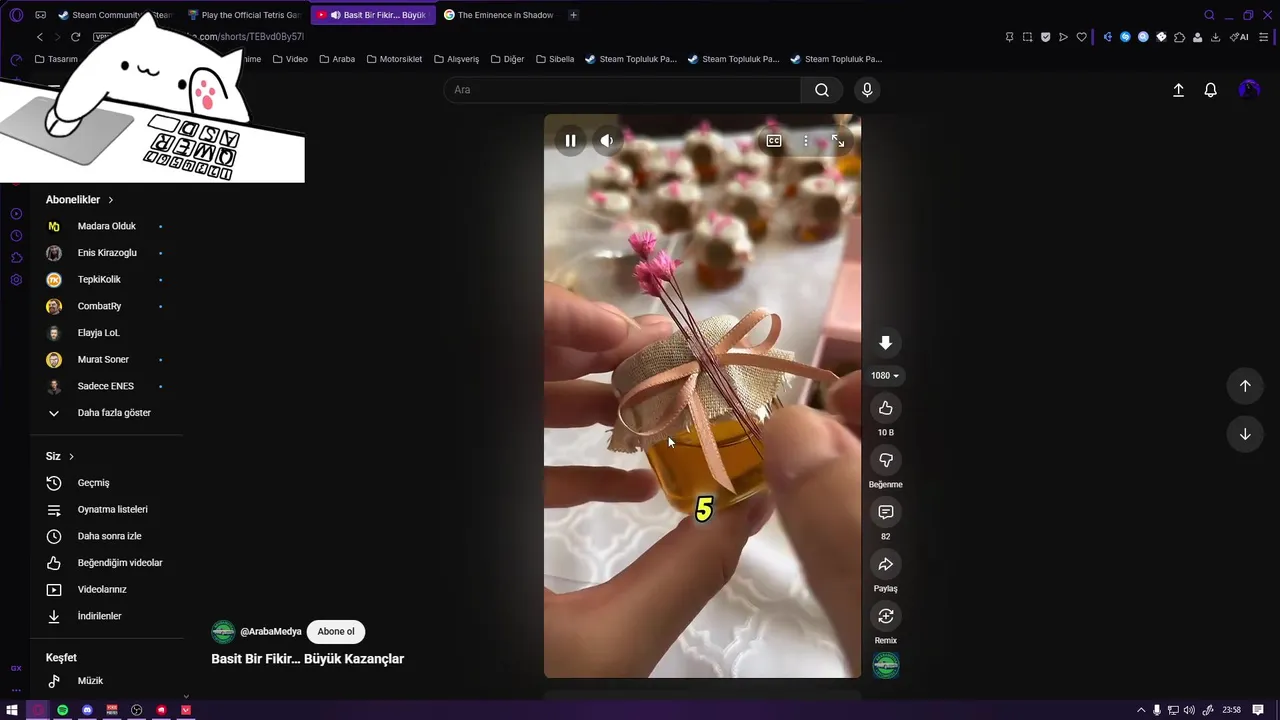Open the Murat Soner channel
Image resolution: width=1280 pixels, height=720 pixels.
106,360
